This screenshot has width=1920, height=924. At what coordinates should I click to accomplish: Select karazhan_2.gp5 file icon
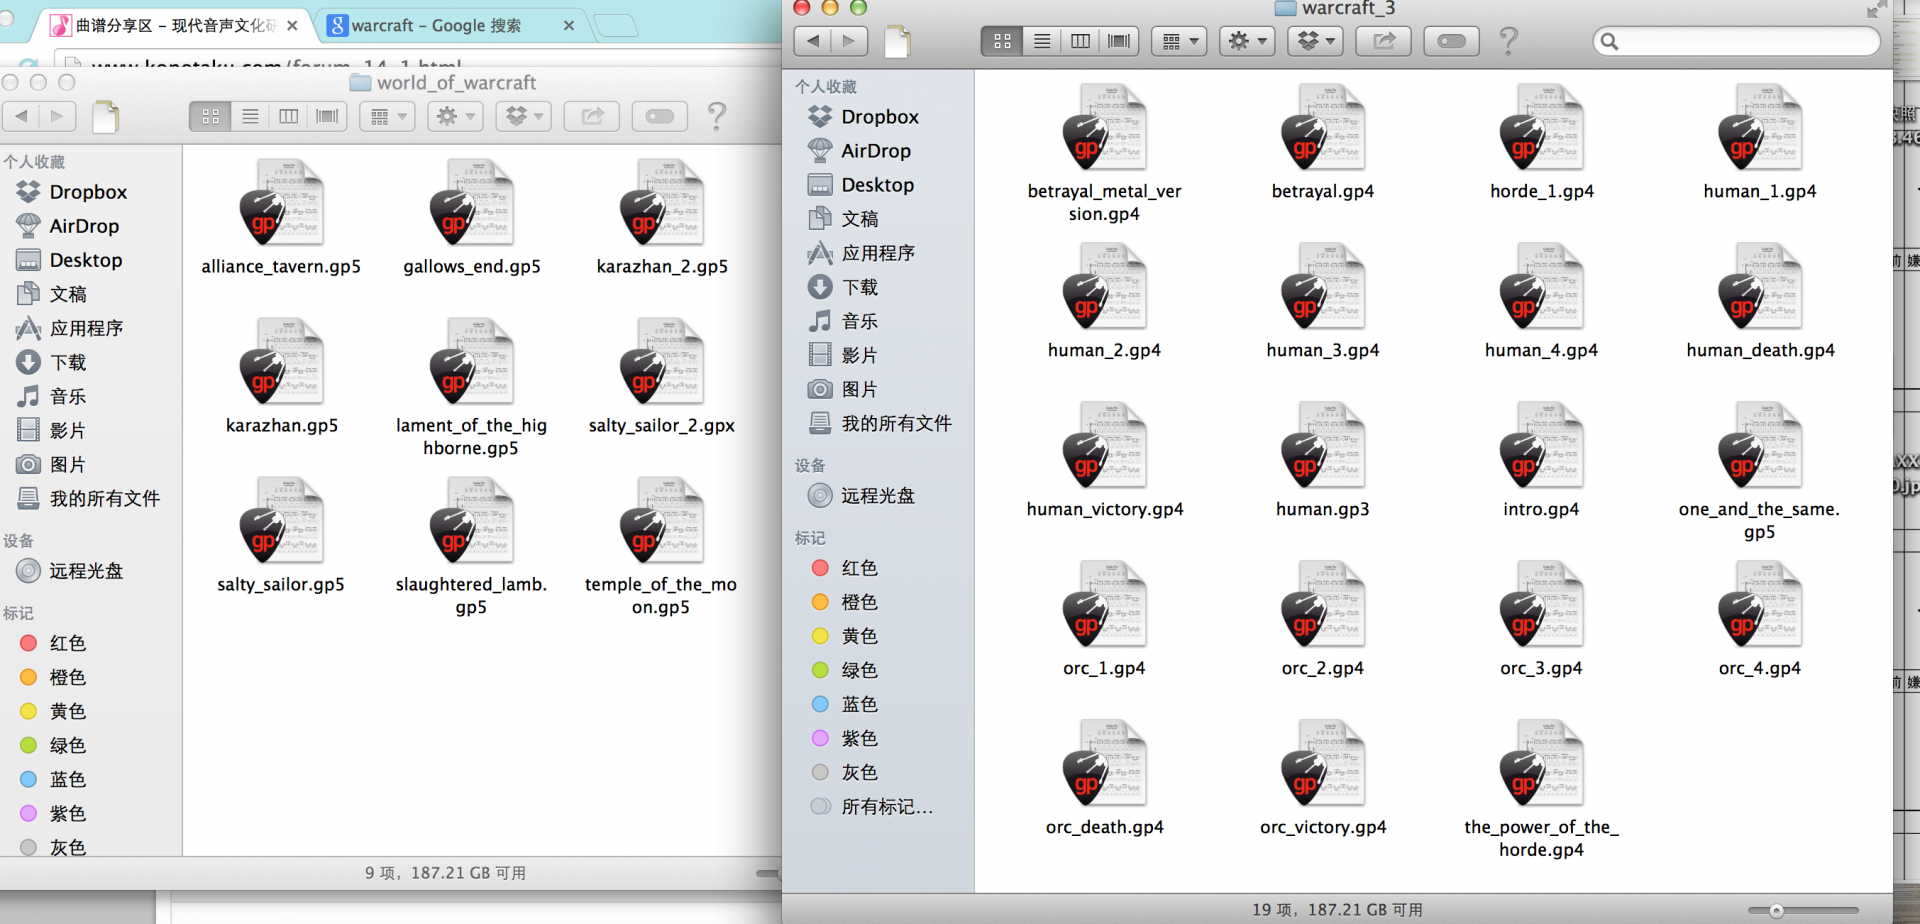pos(661,203)
